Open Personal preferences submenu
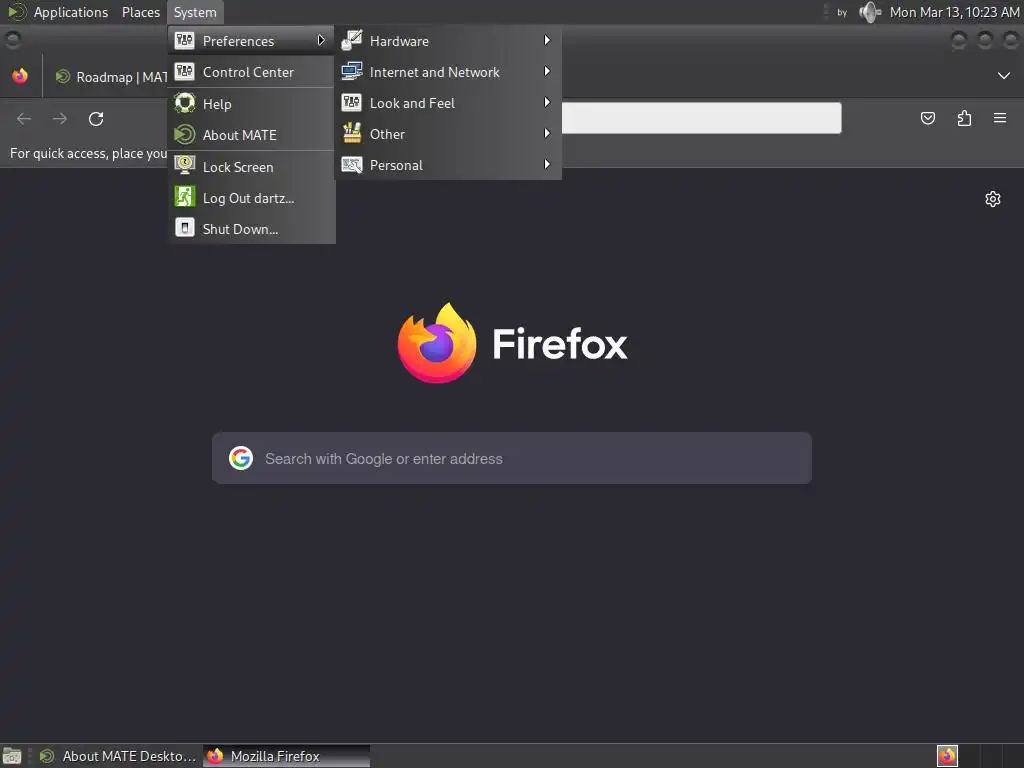This screenshot has height=768, width=1024. coord(448,165)
